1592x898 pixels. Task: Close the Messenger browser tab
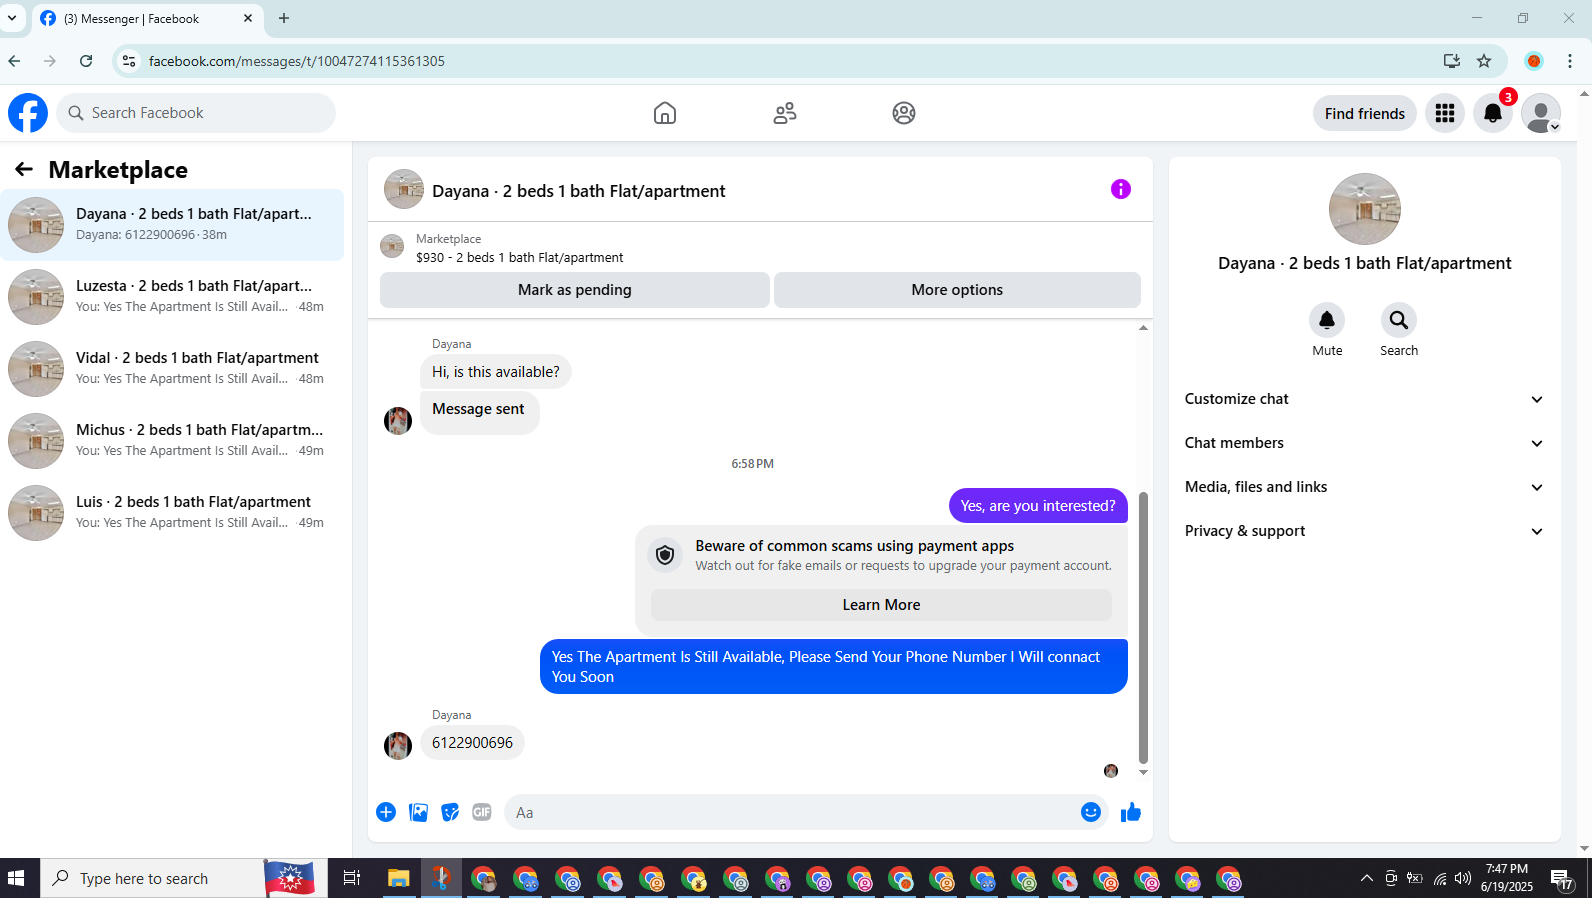point(248,18)
